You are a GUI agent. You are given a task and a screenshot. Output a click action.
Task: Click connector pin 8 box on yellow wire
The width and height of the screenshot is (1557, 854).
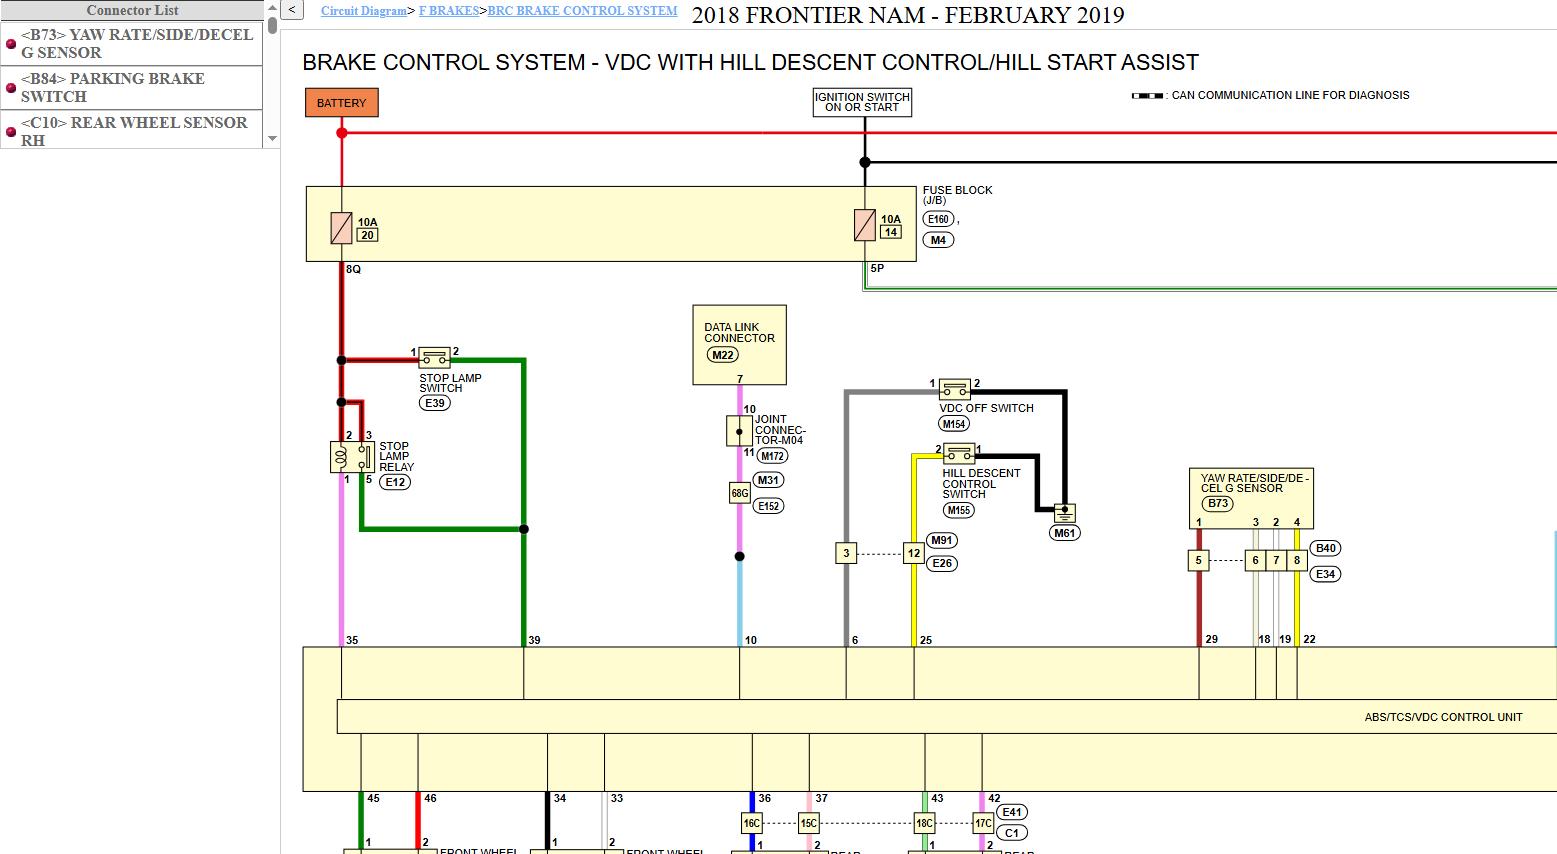pyautogui.click(x=1297, y=561)
